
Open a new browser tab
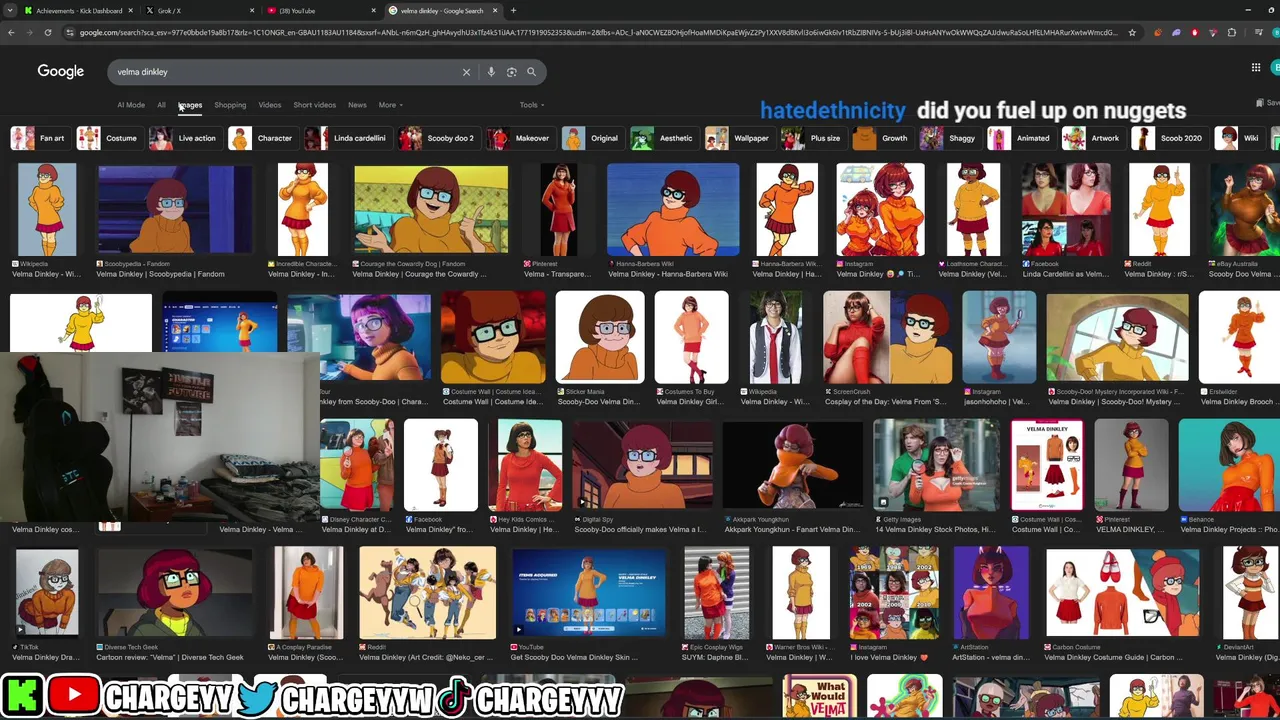[513, 11]
